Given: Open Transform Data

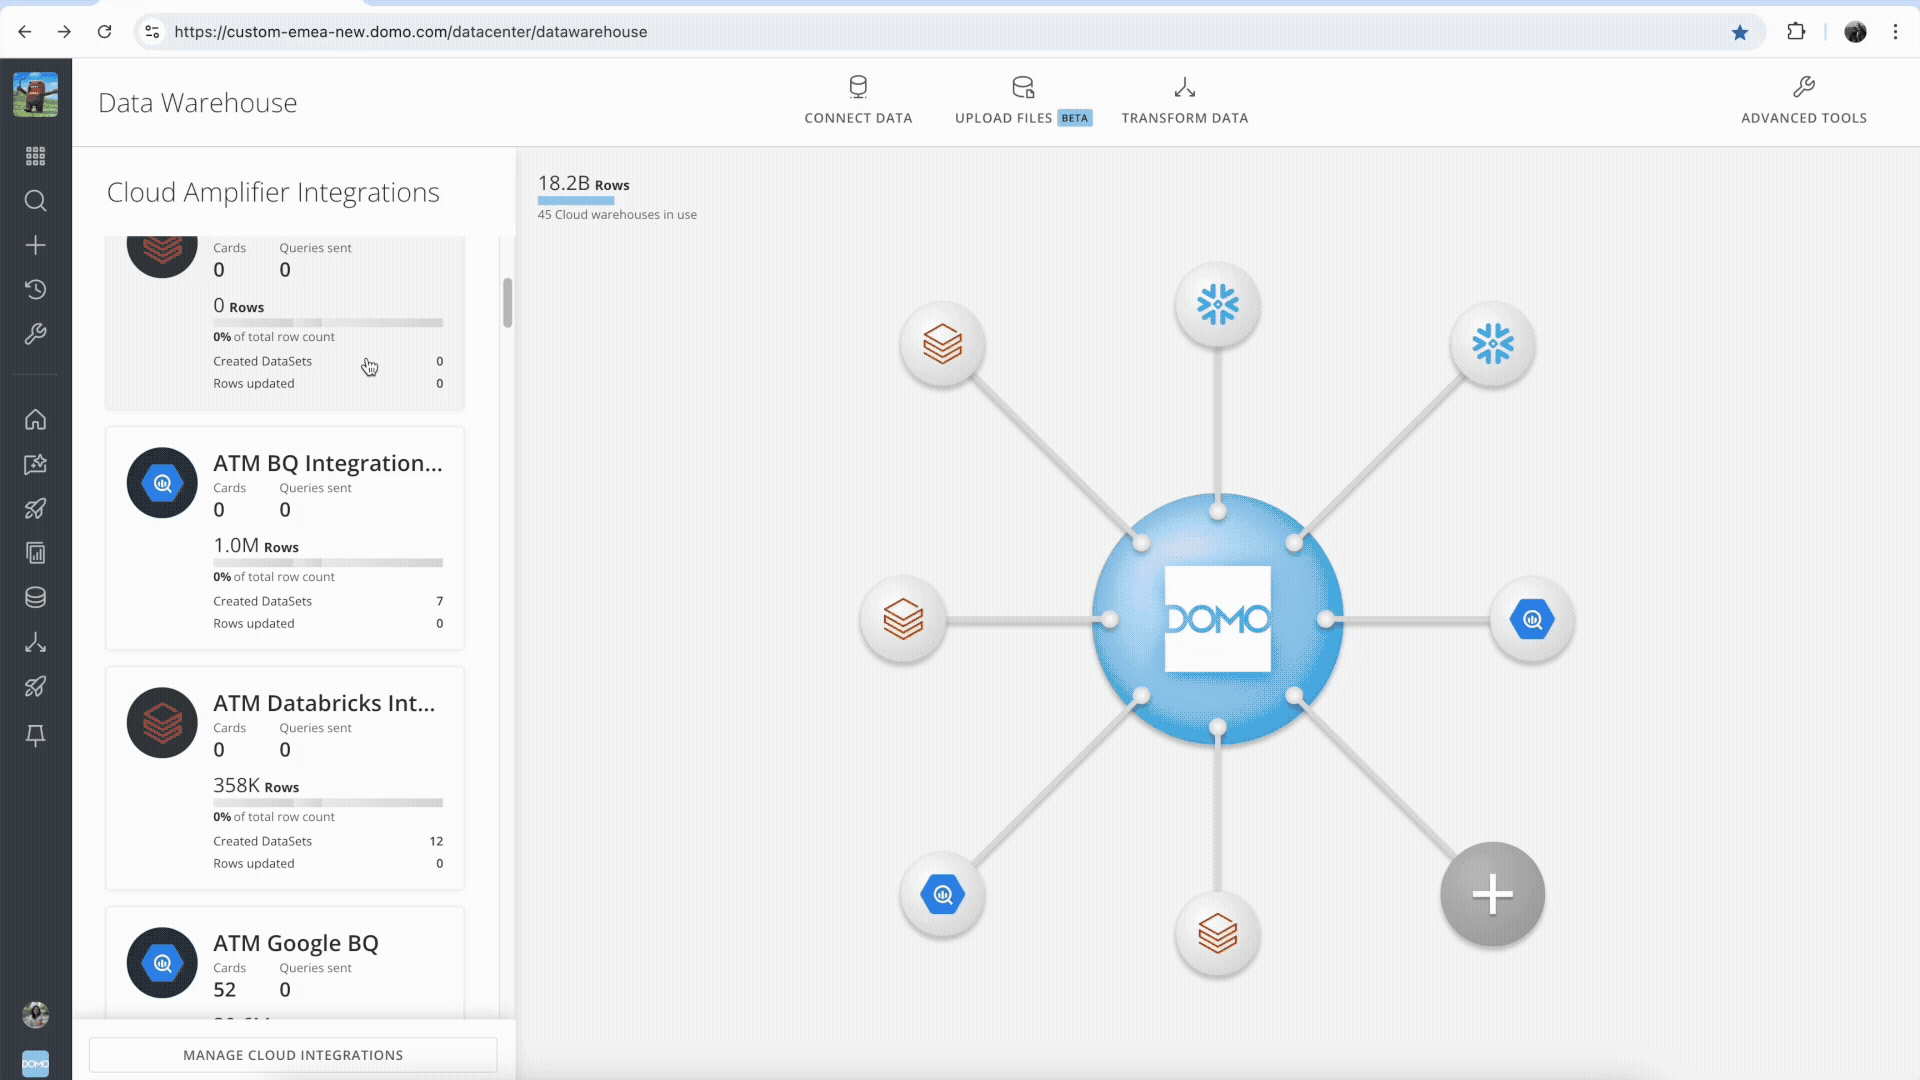Looking at the screenshot, I should point(1185,100).
